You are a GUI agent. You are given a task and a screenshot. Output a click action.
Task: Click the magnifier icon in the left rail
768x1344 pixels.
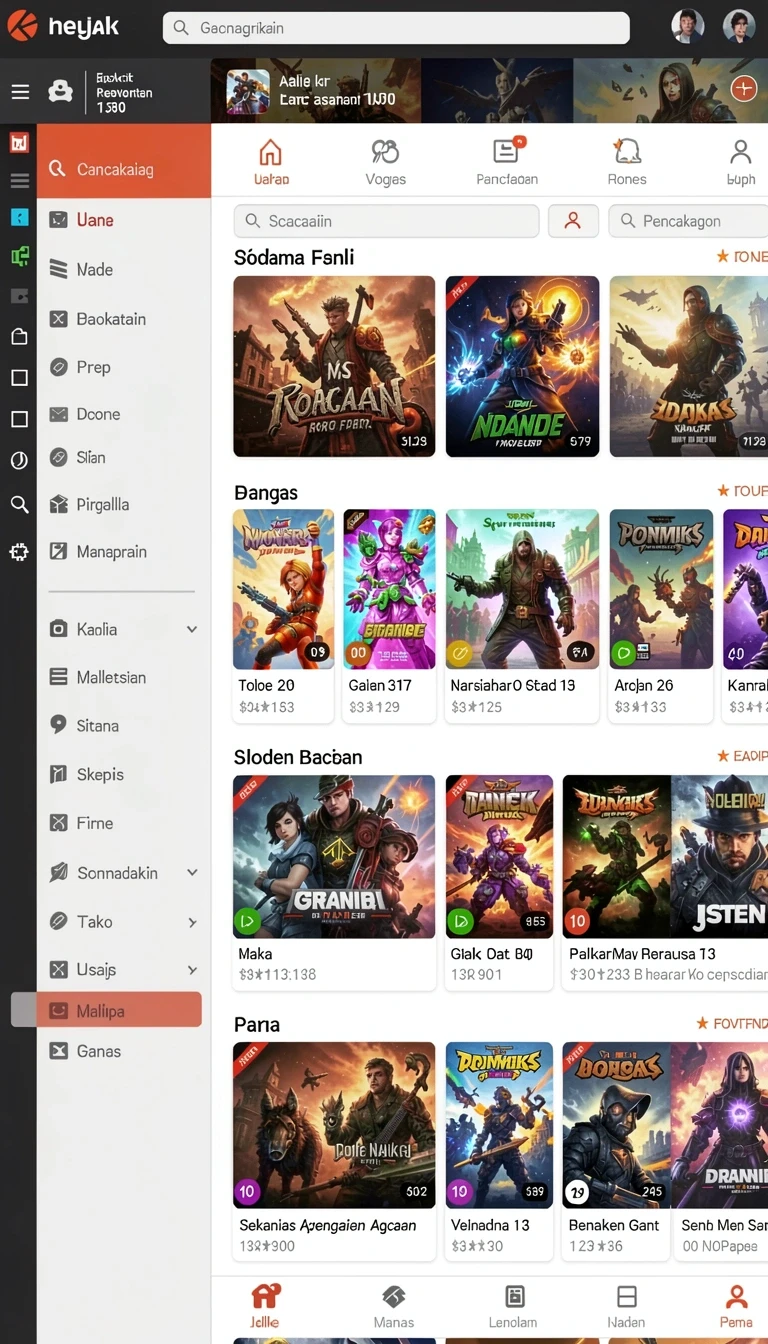point(19,504)
